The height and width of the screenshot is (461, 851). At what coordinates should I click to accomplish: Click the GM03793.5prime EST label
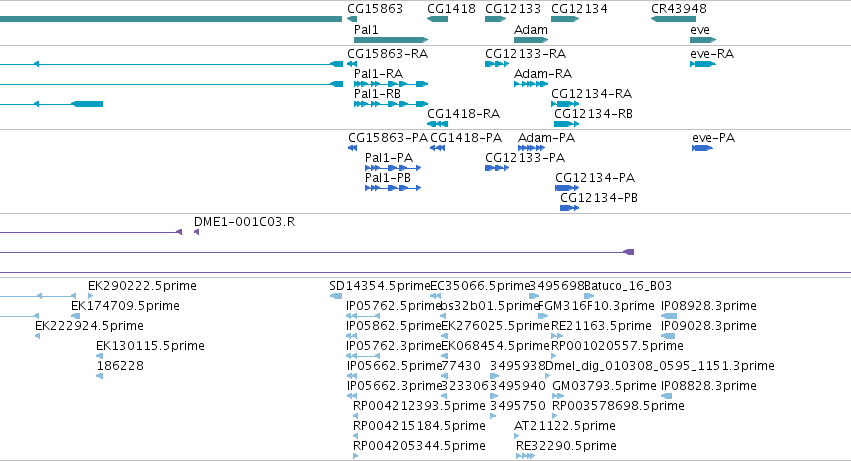pos(604,386)
